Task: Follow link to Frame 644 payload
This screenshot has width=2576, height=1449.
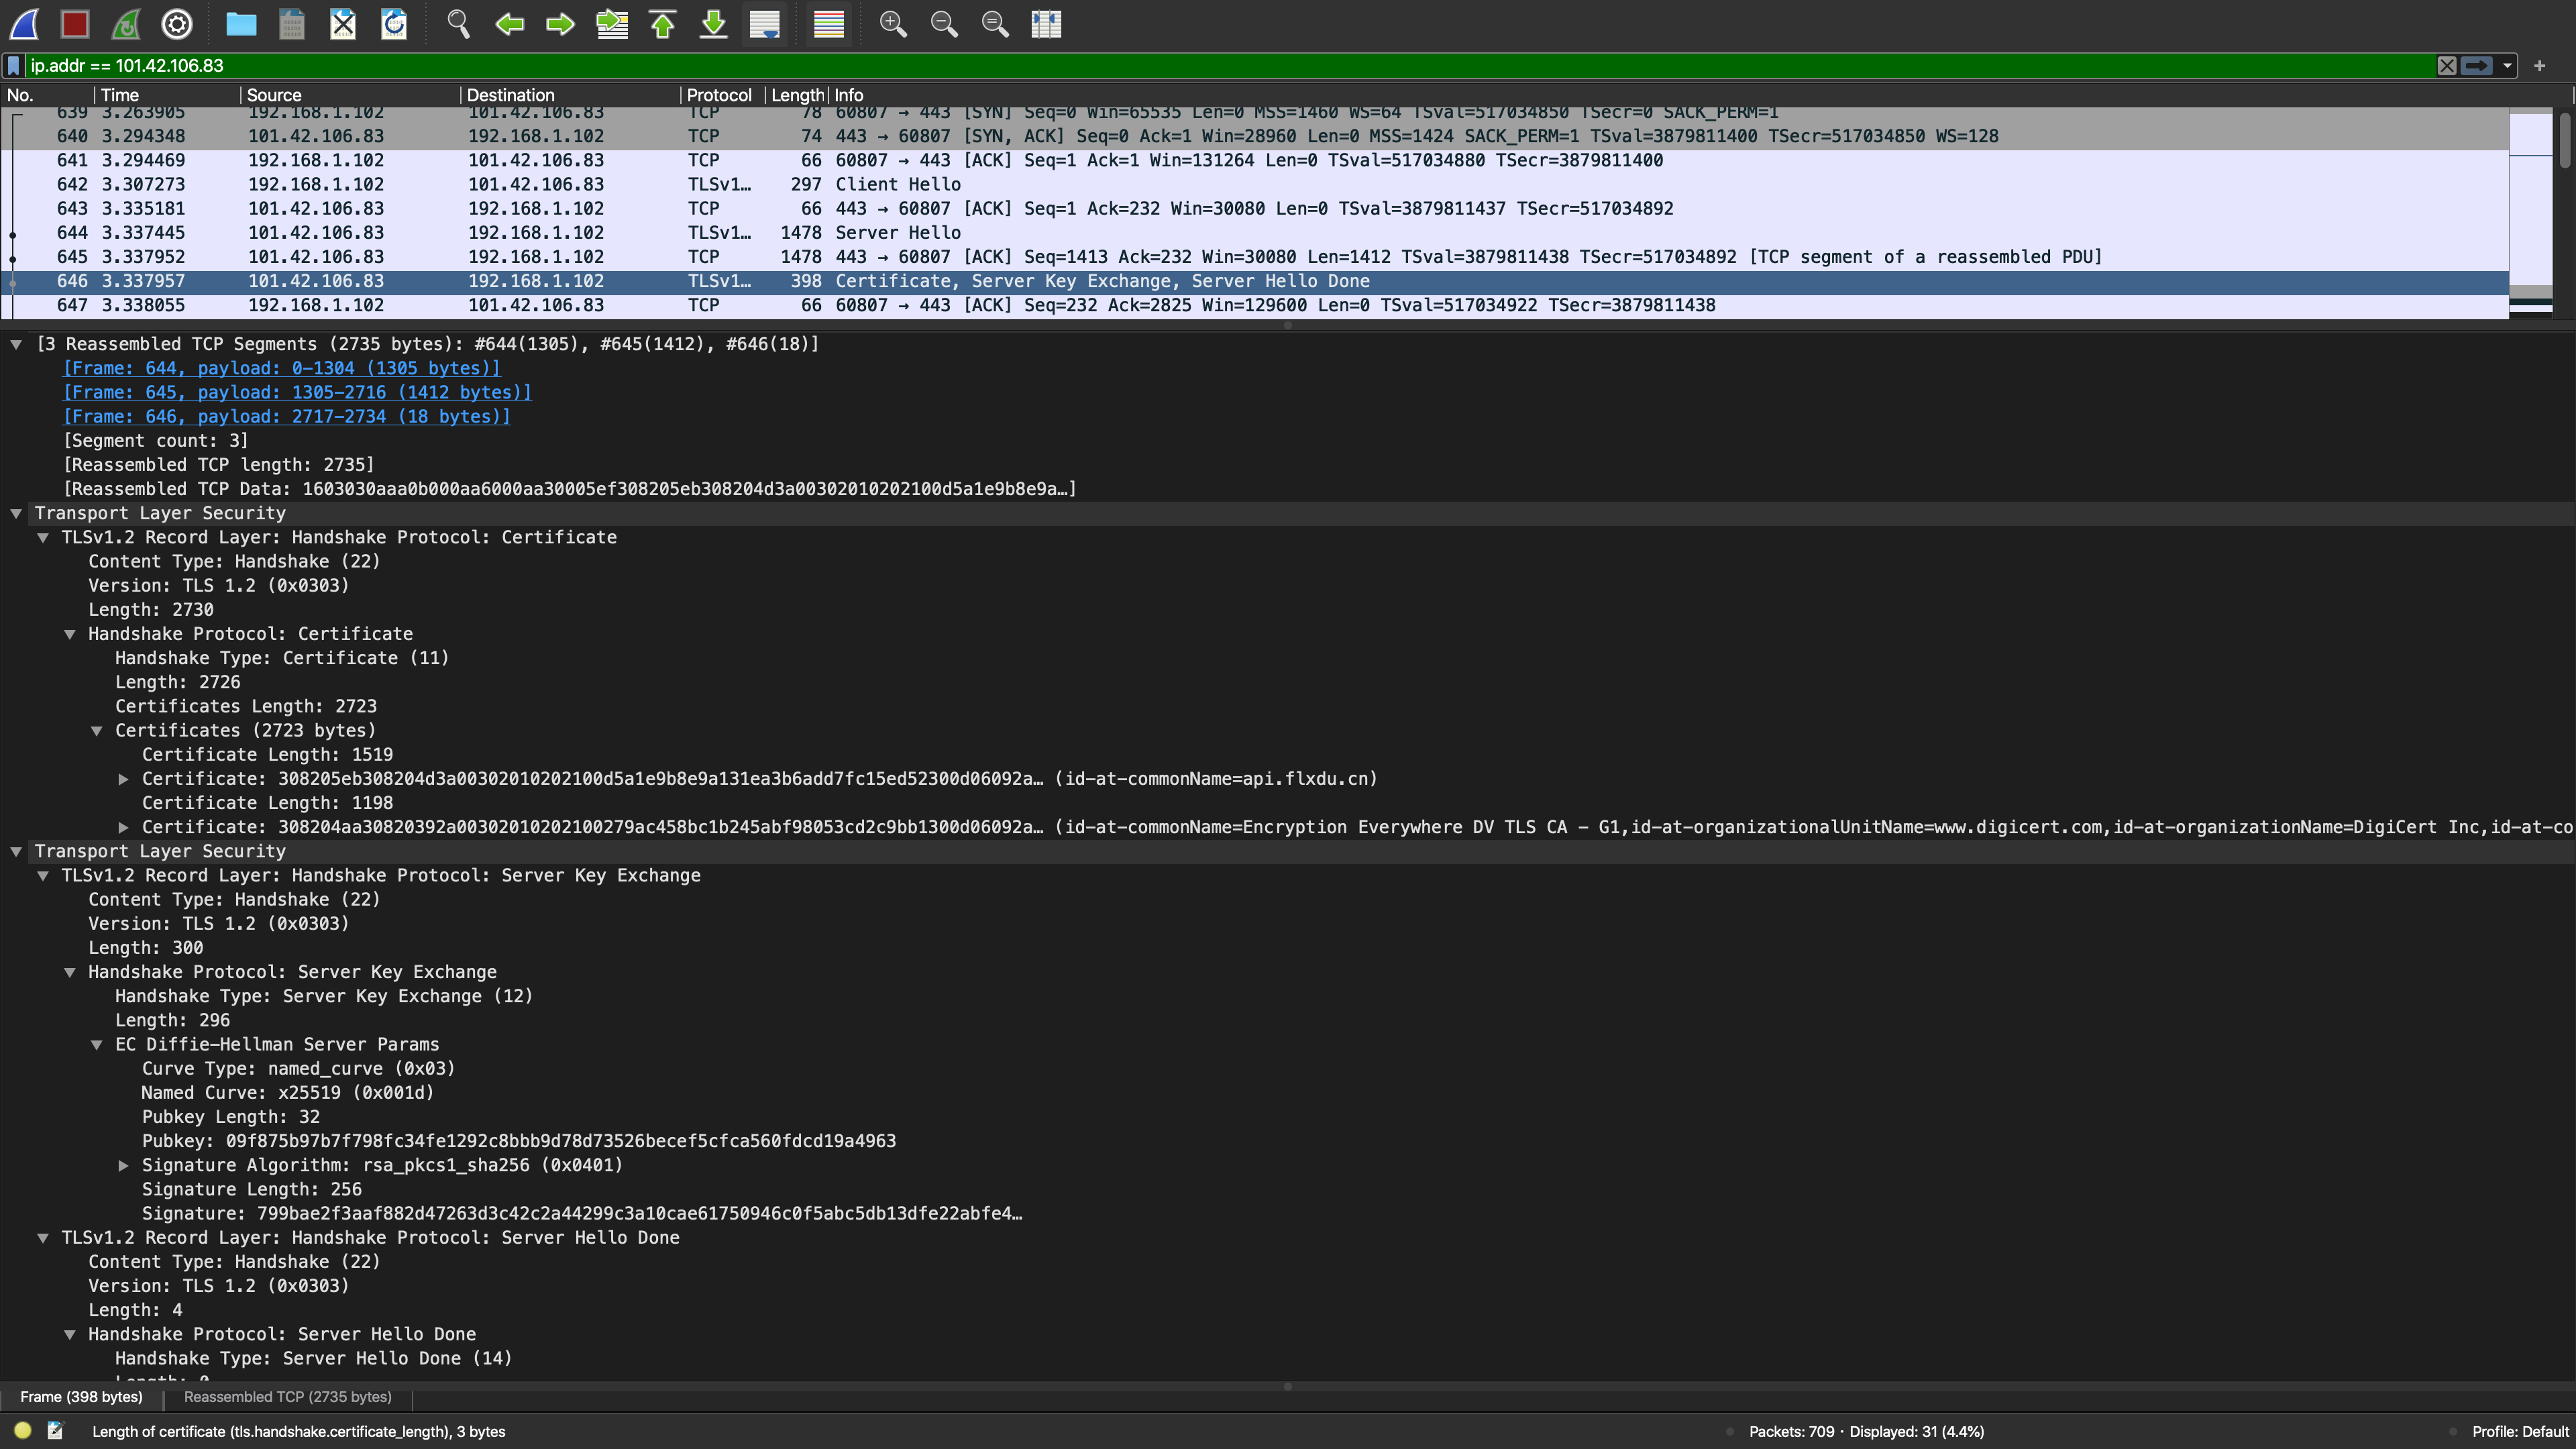Action: click(x=282, y=368)
